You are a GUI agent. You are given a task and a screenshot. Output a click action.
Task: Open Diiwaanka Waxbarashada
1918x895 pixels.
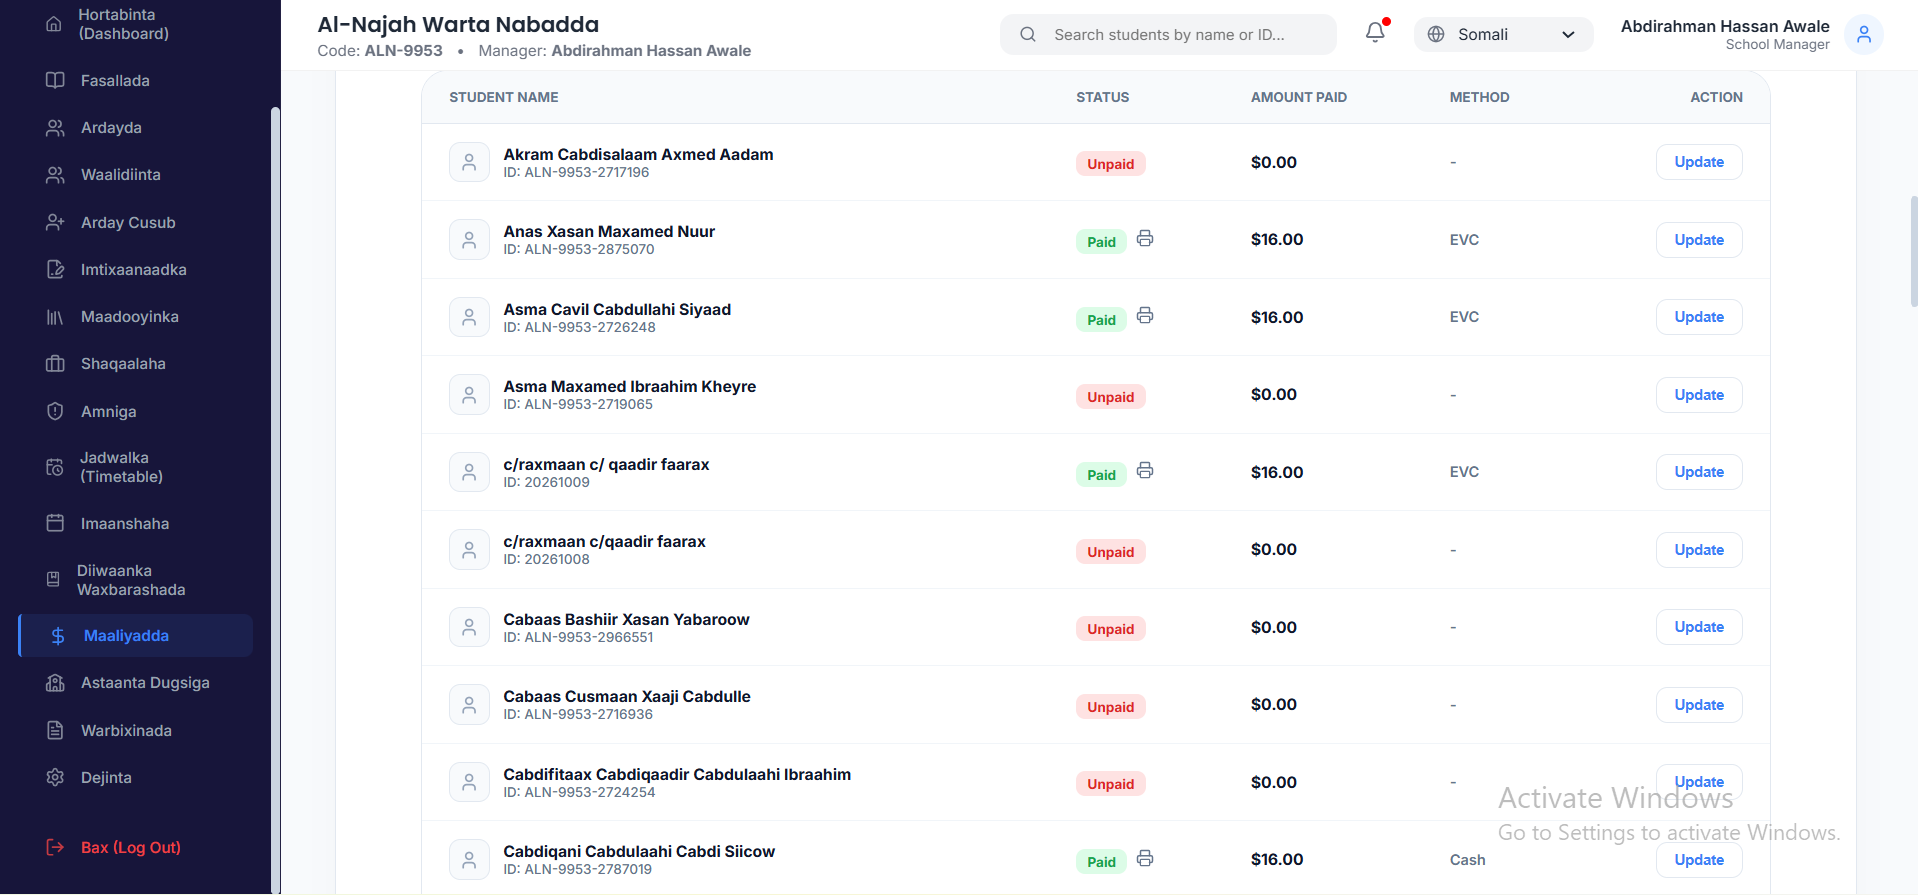coord(136,580)
